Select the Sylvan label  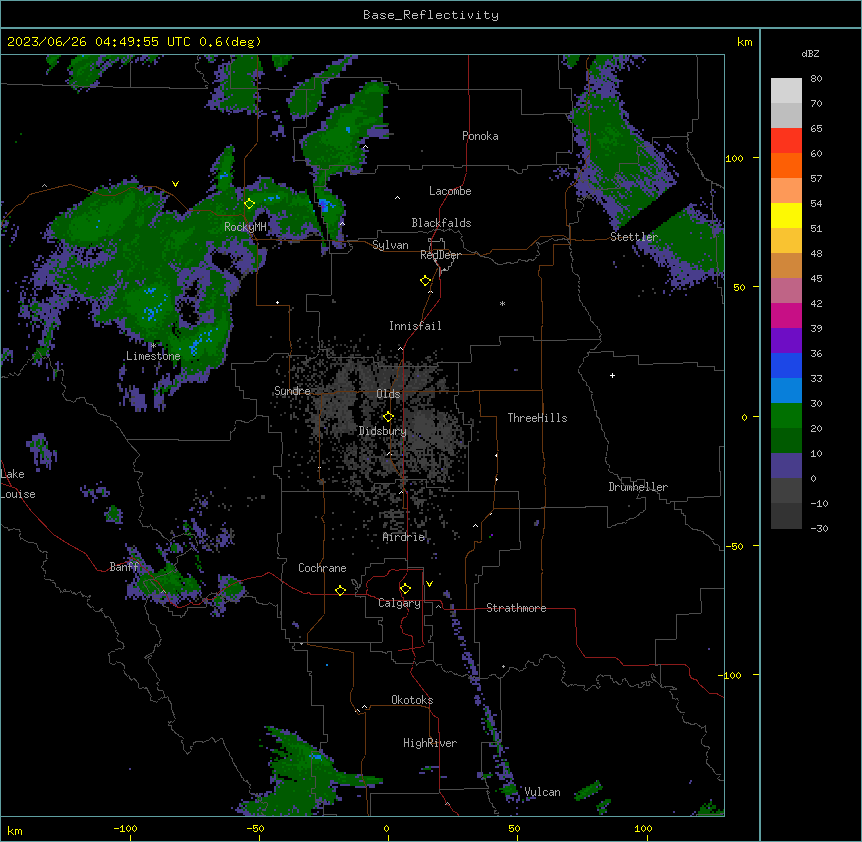390,245
